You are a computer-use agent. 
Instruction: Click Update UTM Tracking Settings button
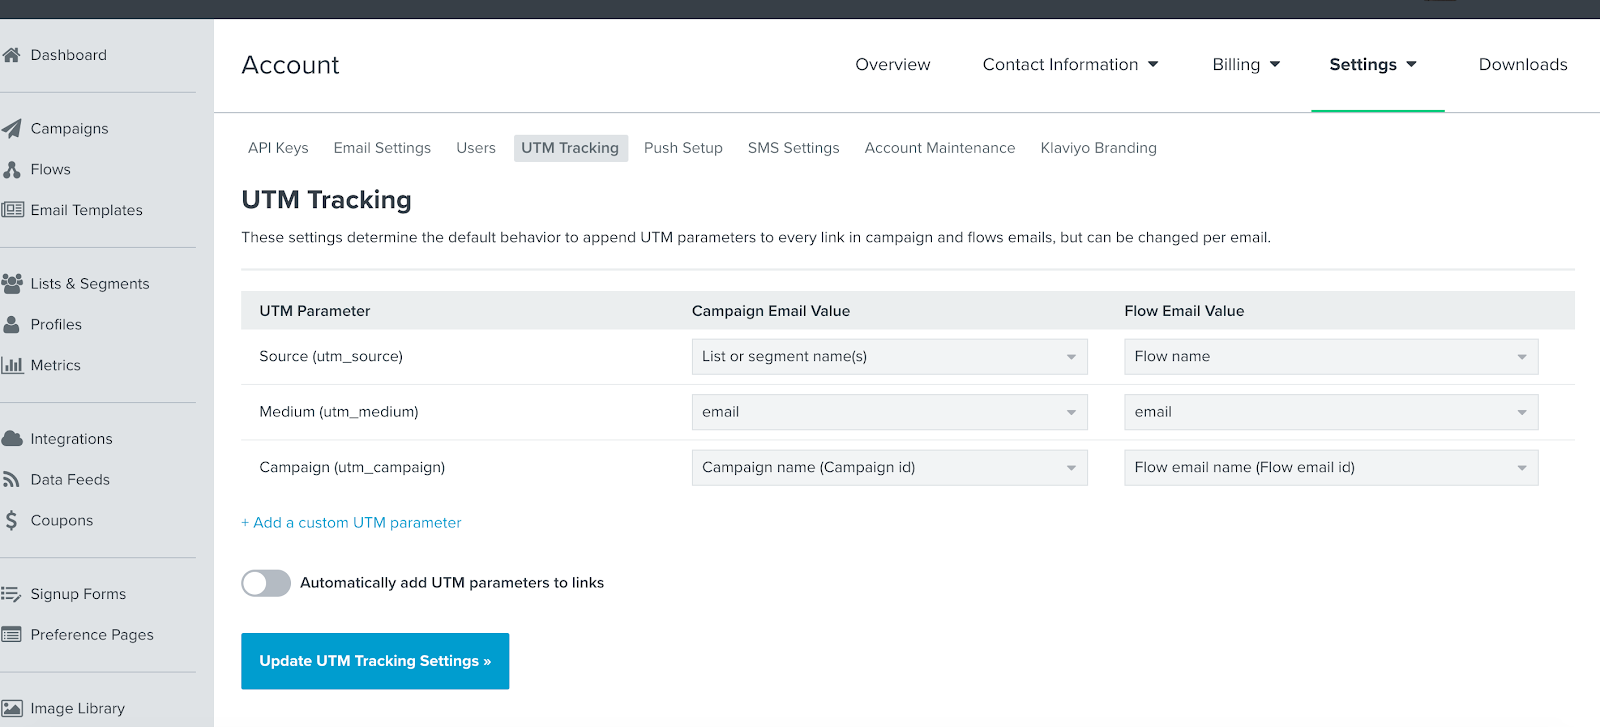click(375, 661)
